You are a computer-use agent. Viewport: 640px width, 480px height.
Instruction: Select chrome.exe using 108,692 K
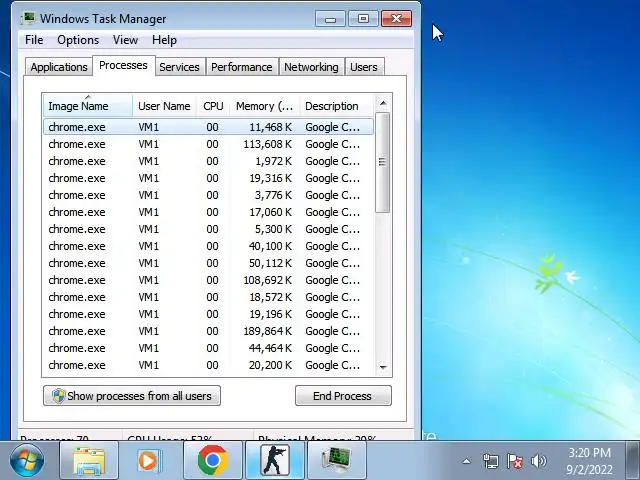[x=208, y=280]
